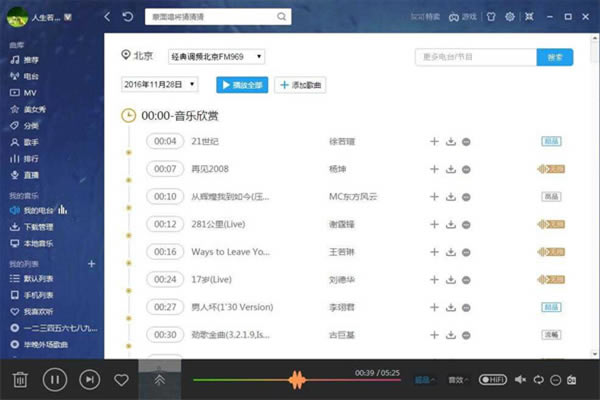Click the vertical scrollbar of song list

[x=595, y=196]
